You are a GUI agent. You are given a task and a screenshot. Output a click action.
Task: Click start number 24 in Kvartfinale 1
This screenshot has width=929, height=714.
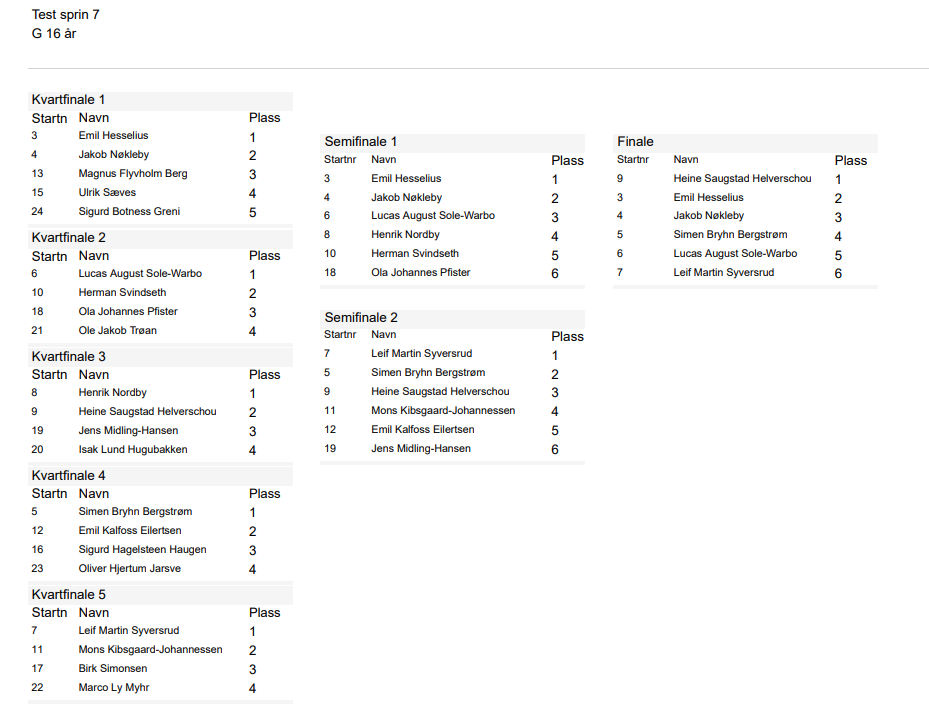(37, 212)
